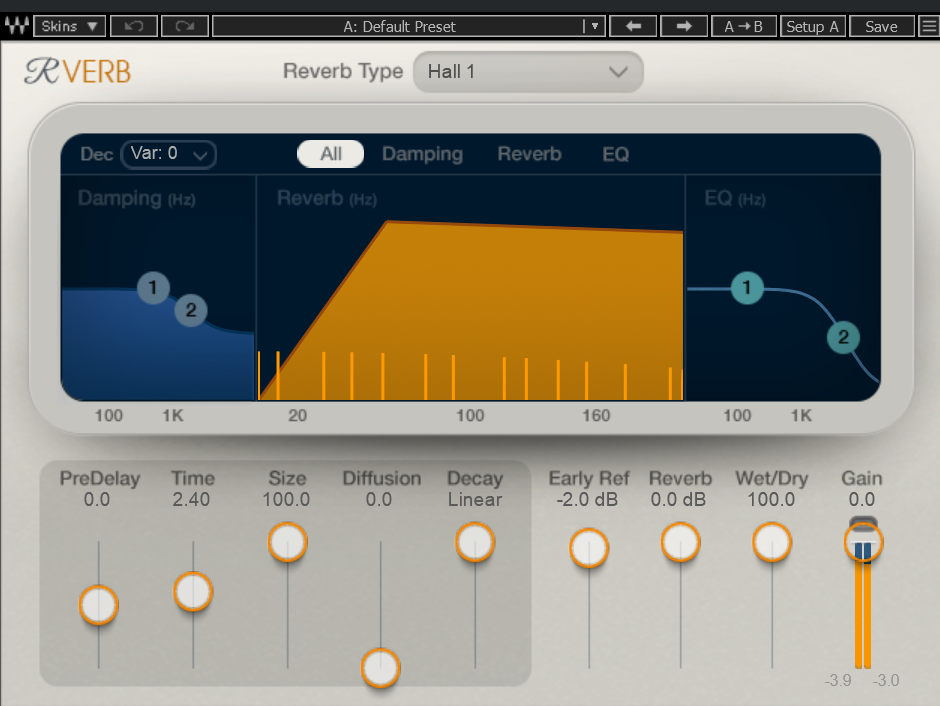
Task: Click the Diffusion slider knob
Action: tap(381, 667)
